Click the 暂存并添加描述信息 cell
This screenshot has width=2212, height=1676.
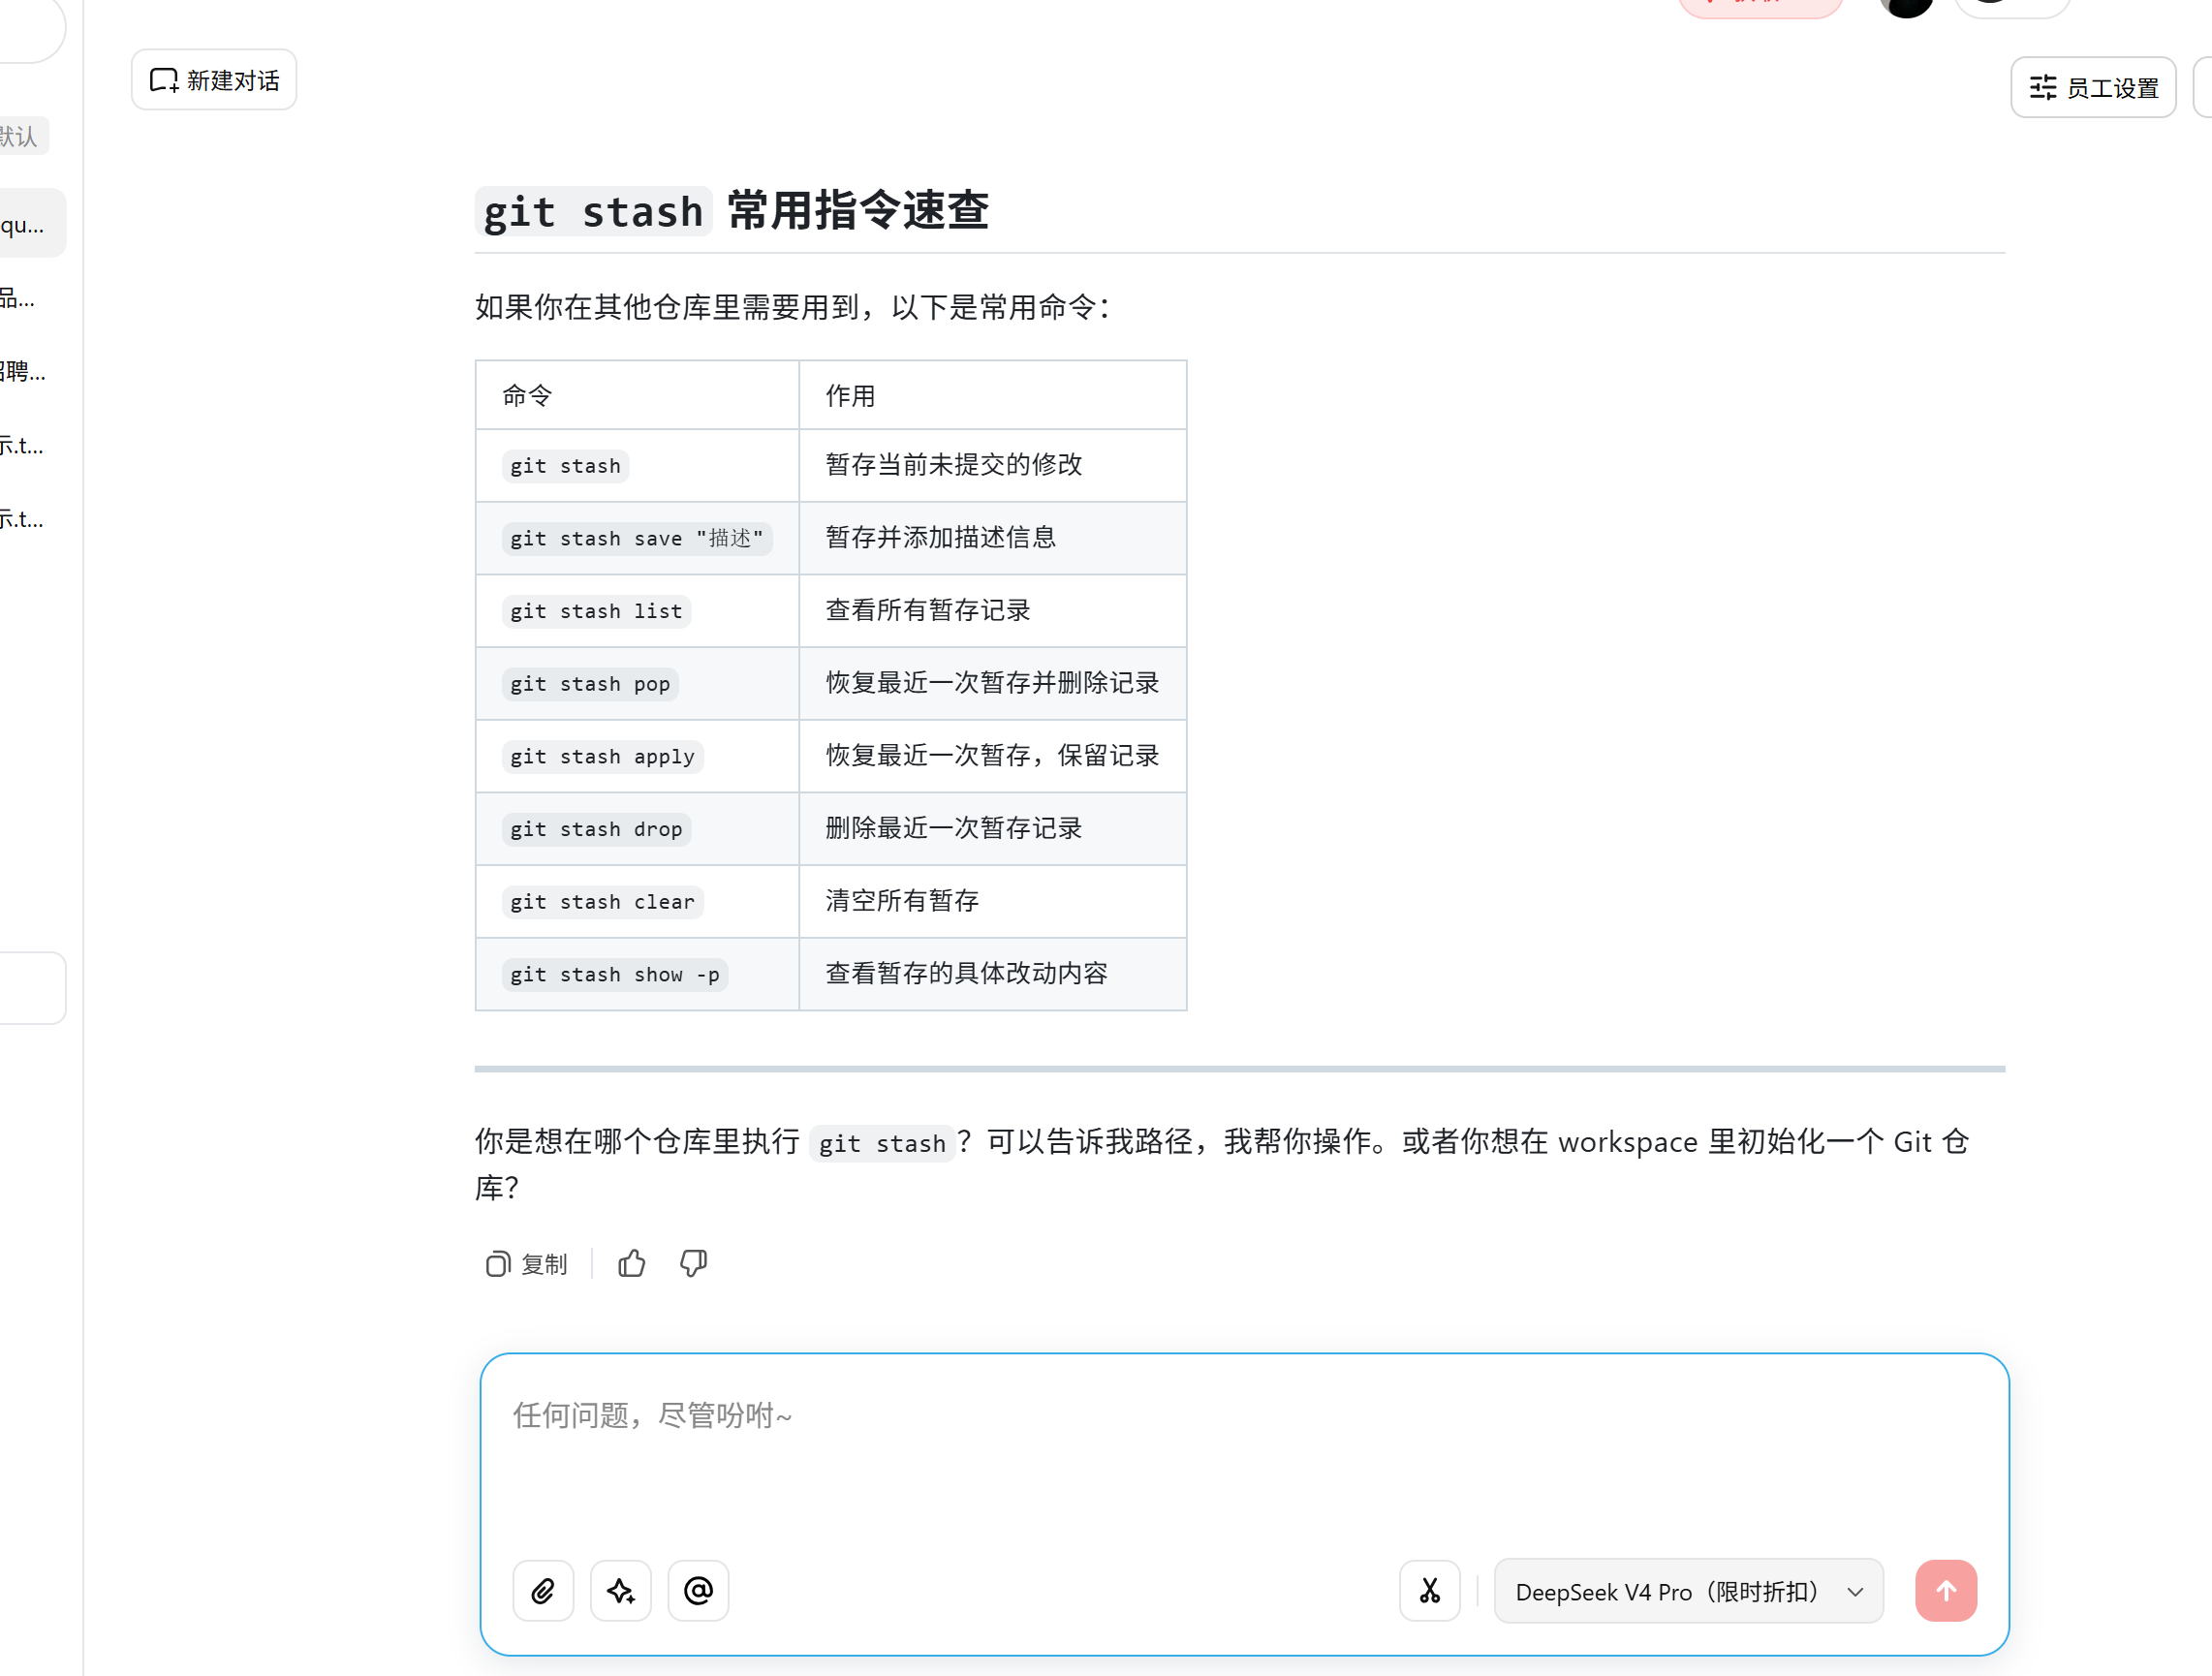coord(993,538)
